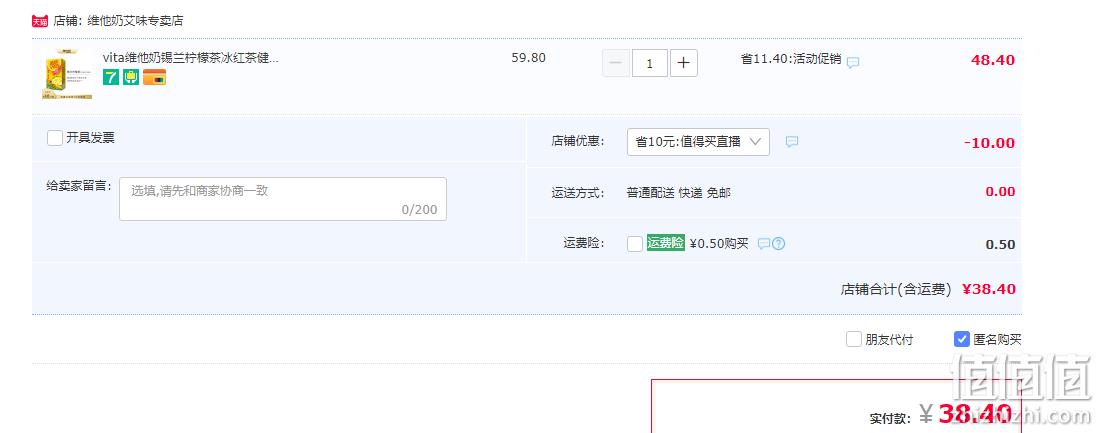Viewport: 1100px width, 433px height.
Task: Click the 0.50 insurance price value
Action: click(1000, 245)
